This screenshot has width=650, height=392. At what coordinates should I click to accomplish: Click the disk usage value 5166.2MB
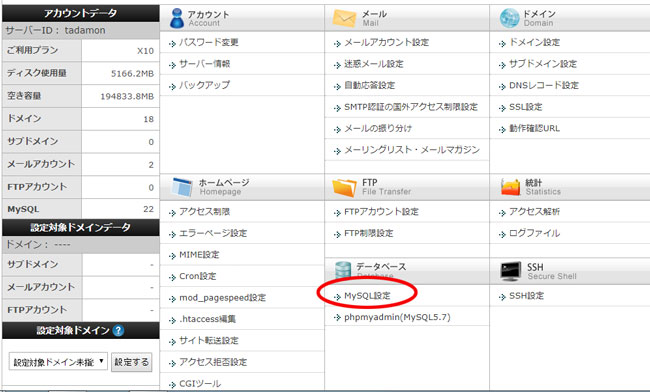(x=132, y=74)
